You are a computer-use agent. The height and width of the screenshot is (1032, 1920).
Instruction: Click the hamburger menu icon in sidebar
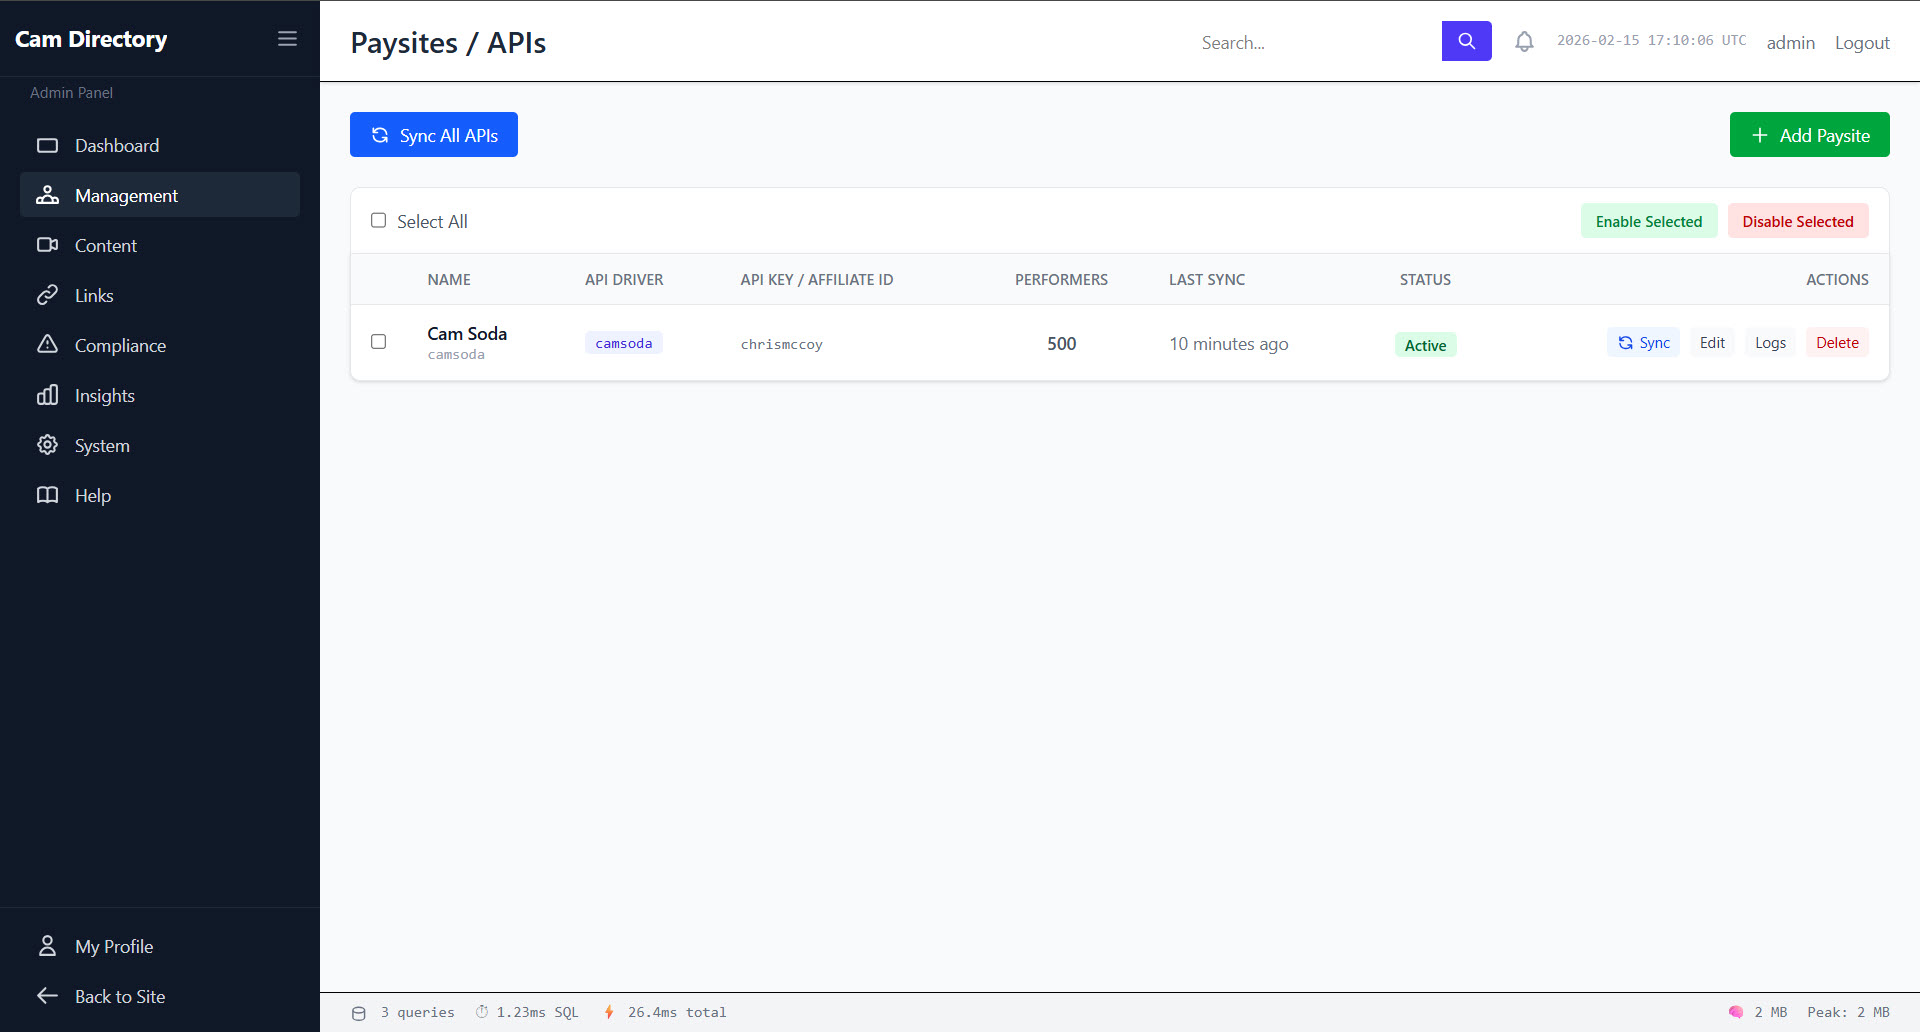tap(287, 39)
